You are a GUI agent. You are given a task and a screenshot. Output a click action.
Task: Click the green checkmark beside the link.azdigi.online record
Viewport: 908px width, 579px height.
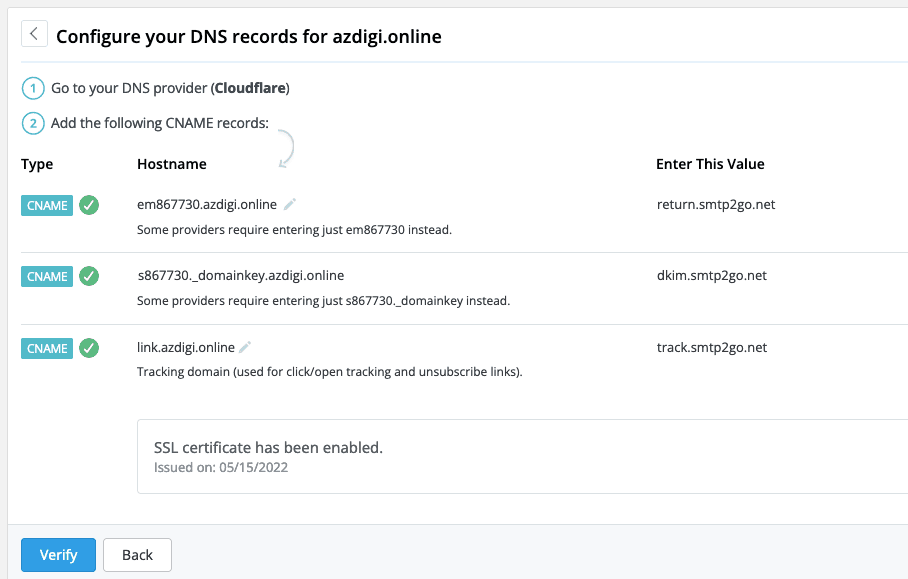click(x=89, y=348)
